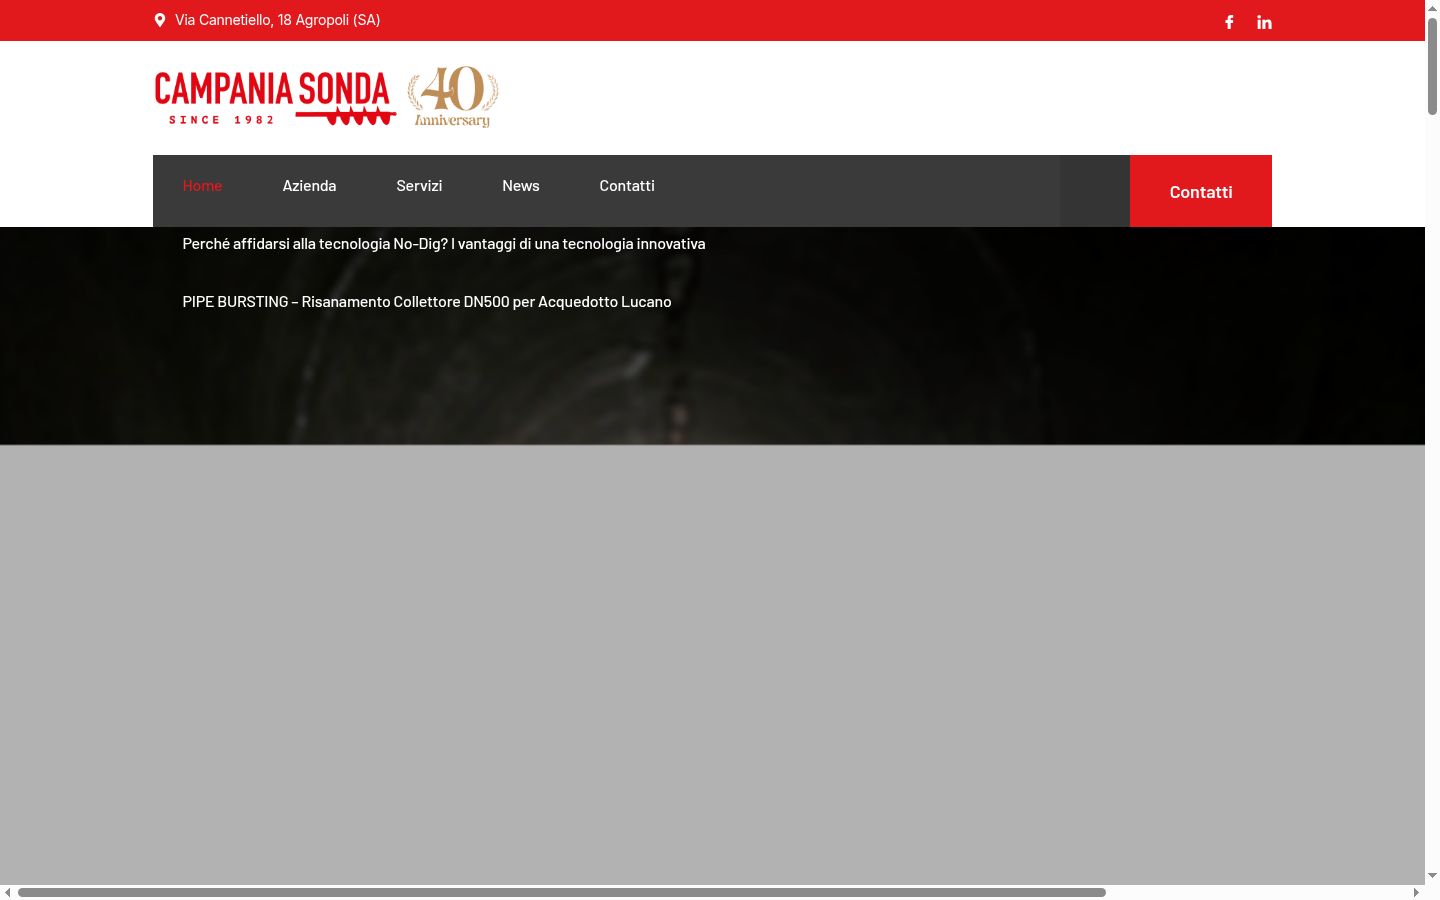Screen dimensions: 1440x900
Task: Open Contatti in the dark navigation bar
Action: (627, 186)
